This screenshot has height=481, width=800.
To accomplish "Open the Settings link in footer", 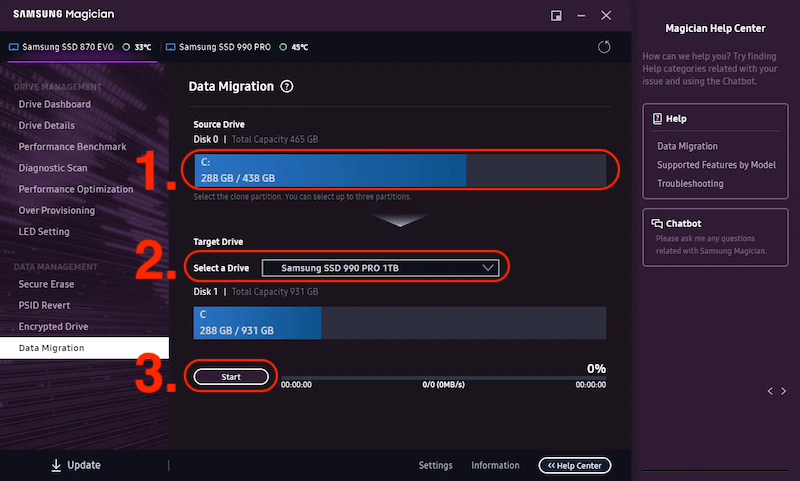I will point(435,465).
